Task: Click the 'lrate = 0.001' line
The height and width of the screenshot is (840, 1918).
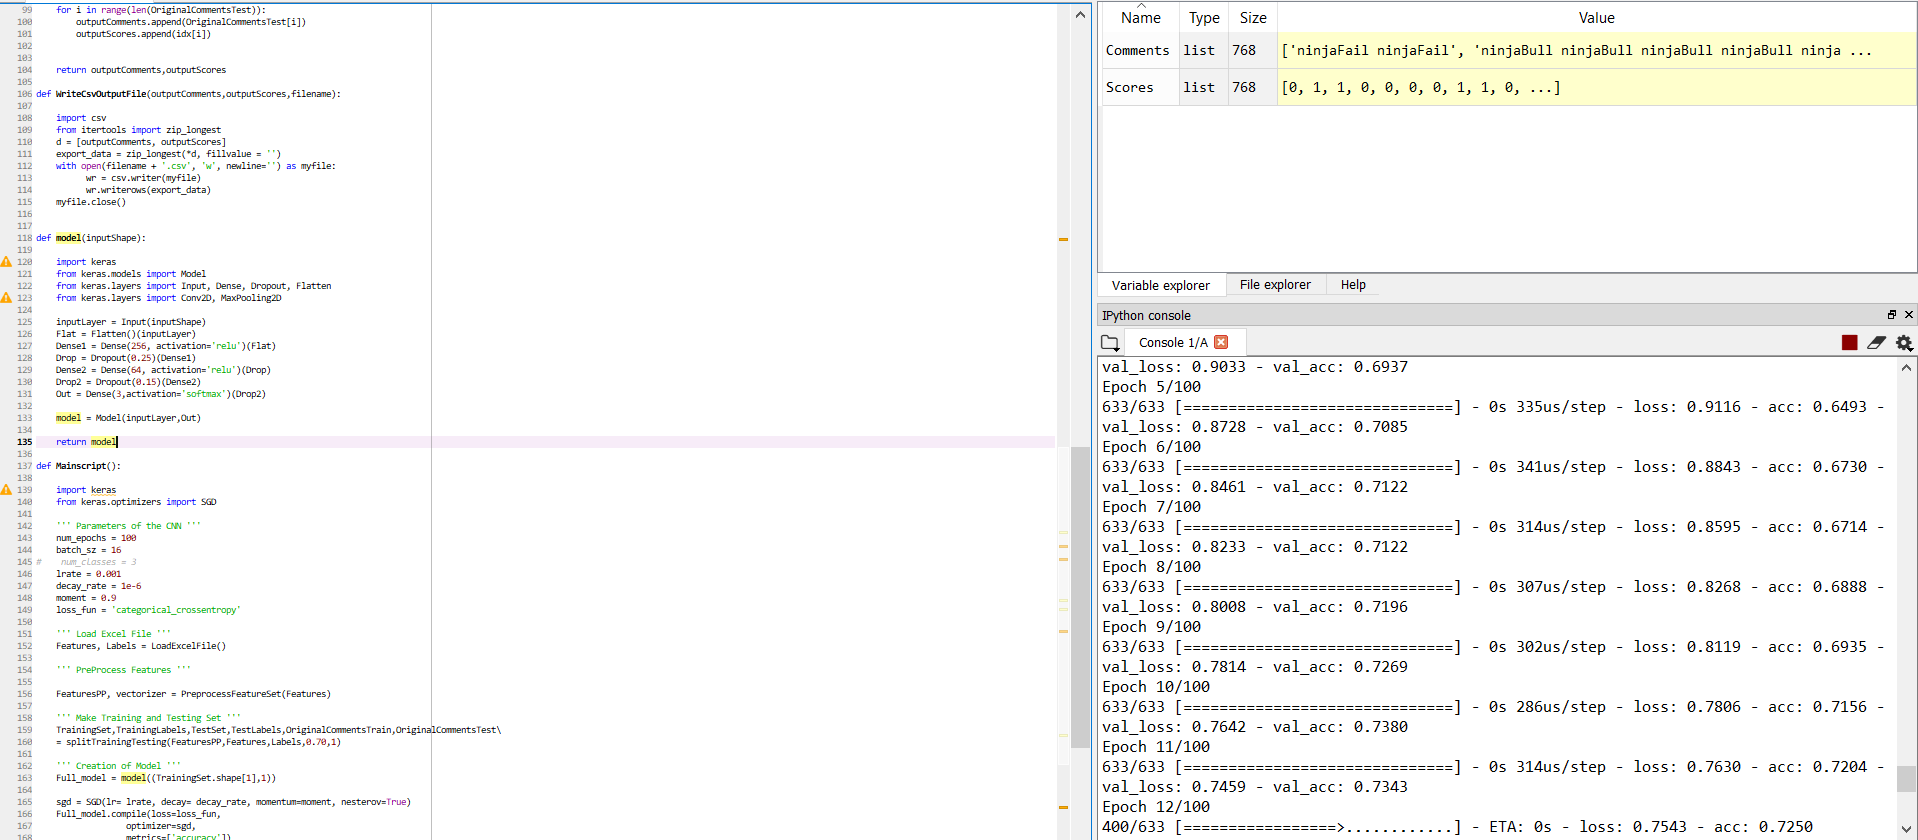Action: coord(88,574)
